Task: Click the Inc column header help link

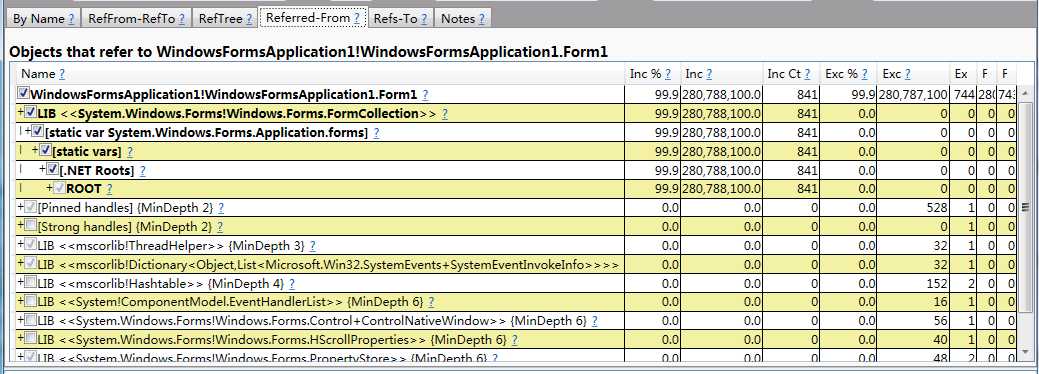Action: (x=708, y=74)
